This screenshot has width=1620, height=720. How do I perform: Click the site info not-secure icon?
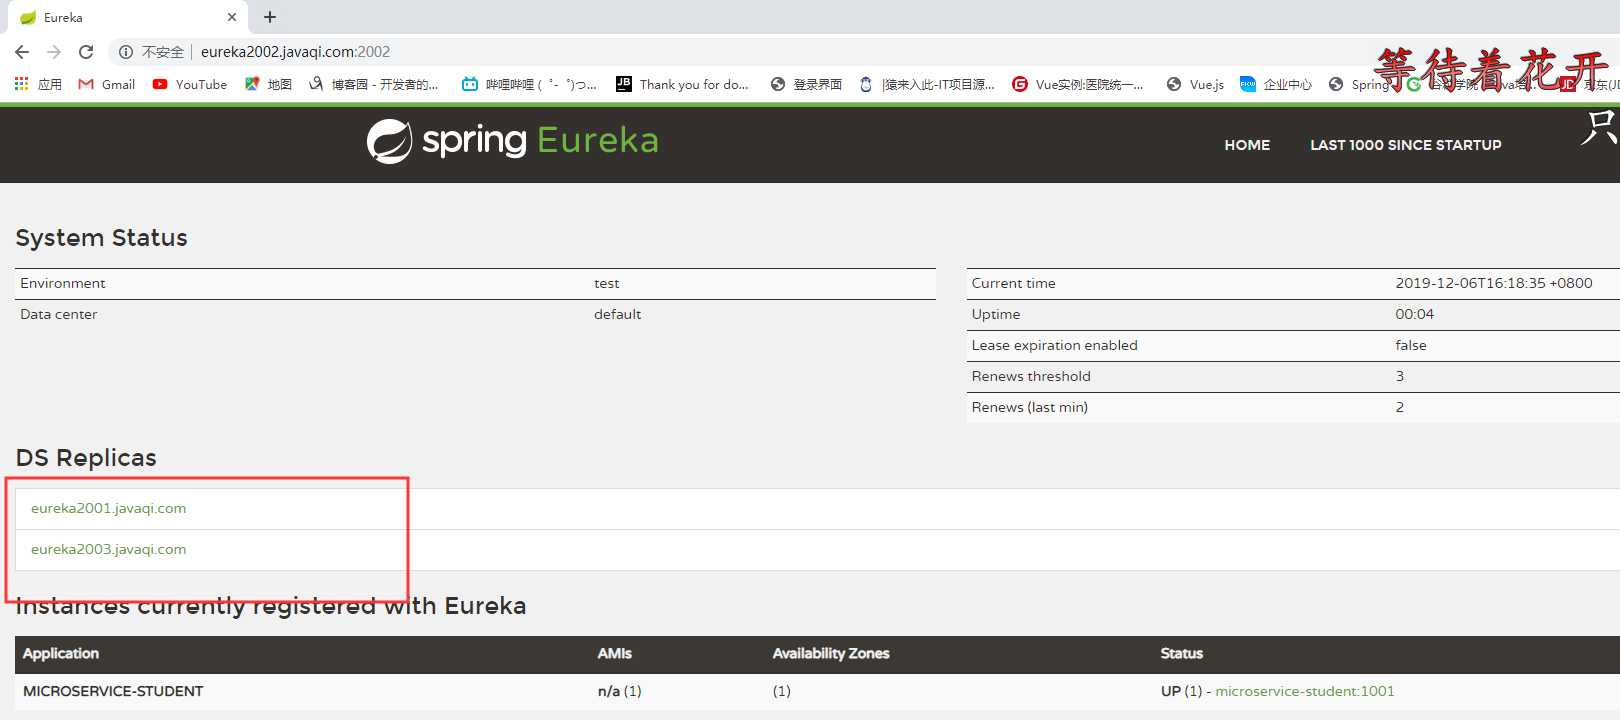point(126,52)
